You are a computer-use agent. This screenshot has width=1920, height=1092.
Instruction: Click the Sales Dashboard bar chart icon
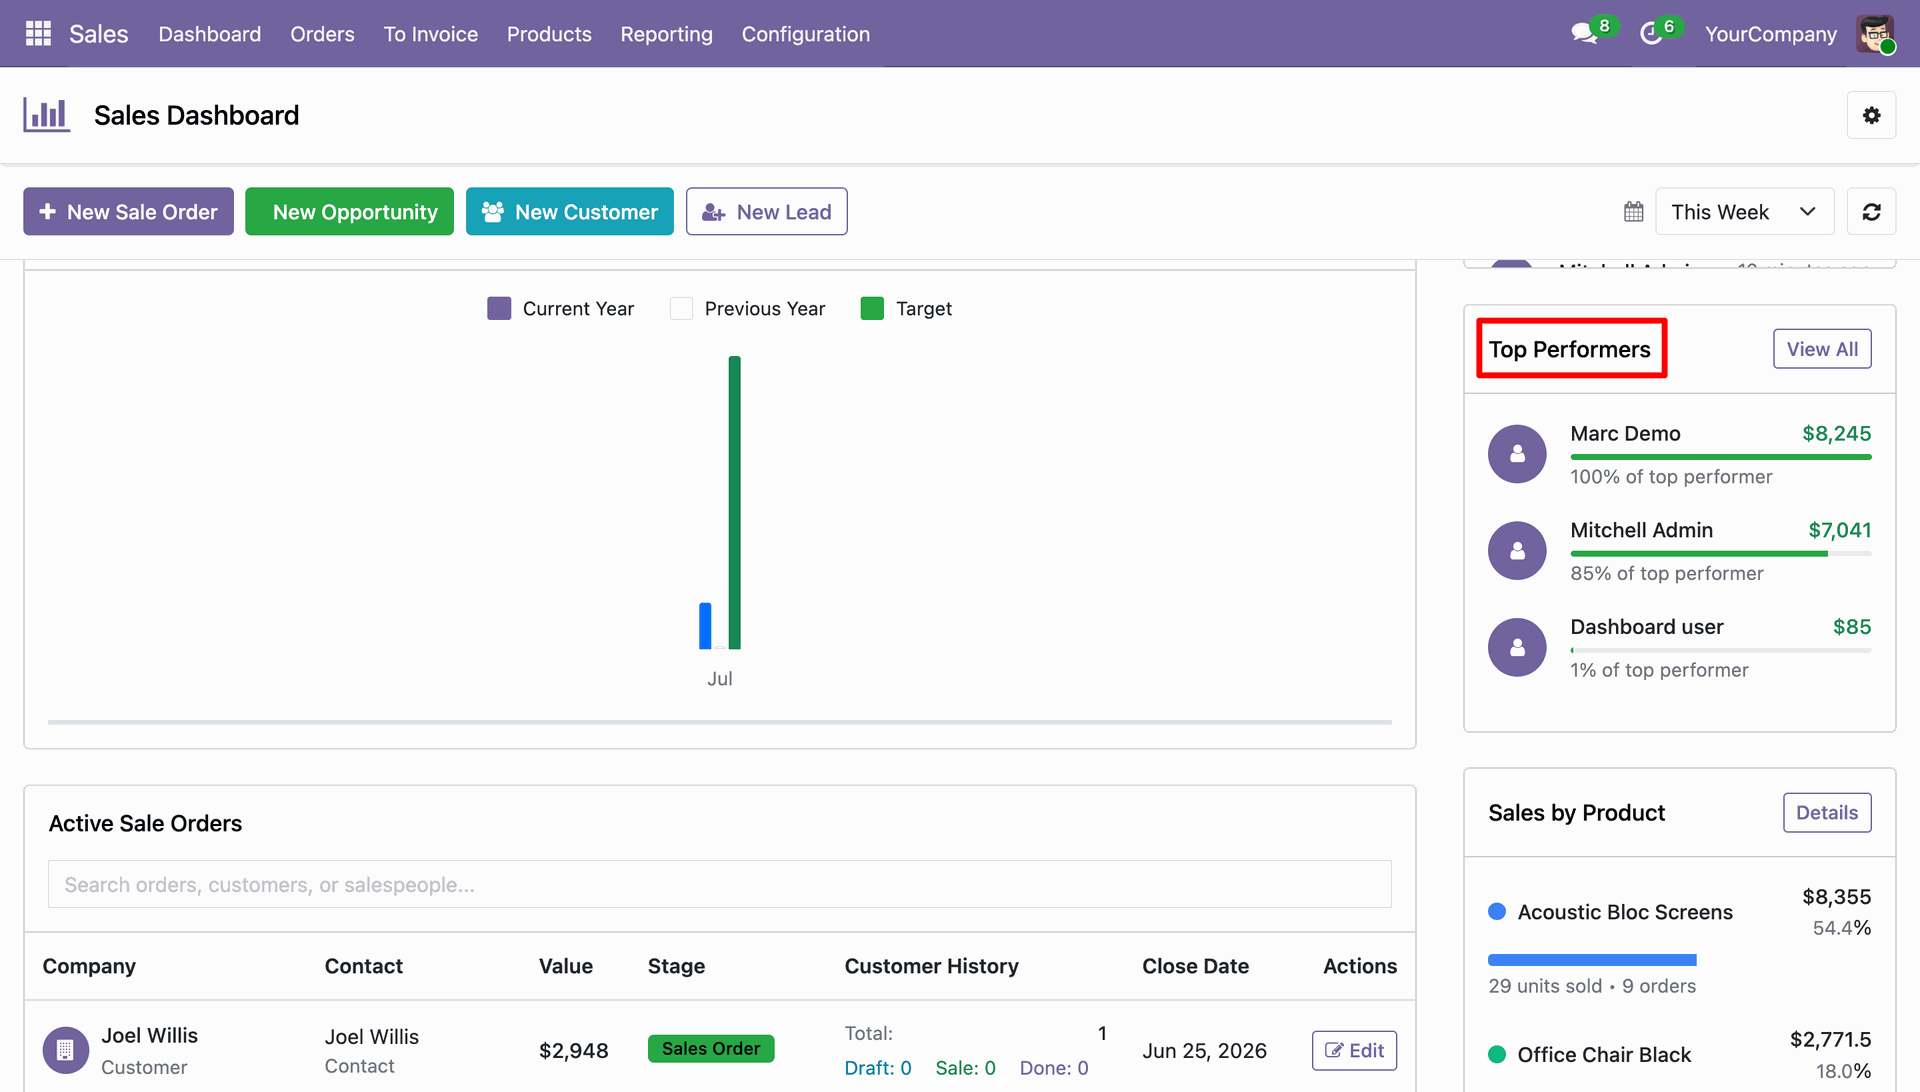[46, 115]
